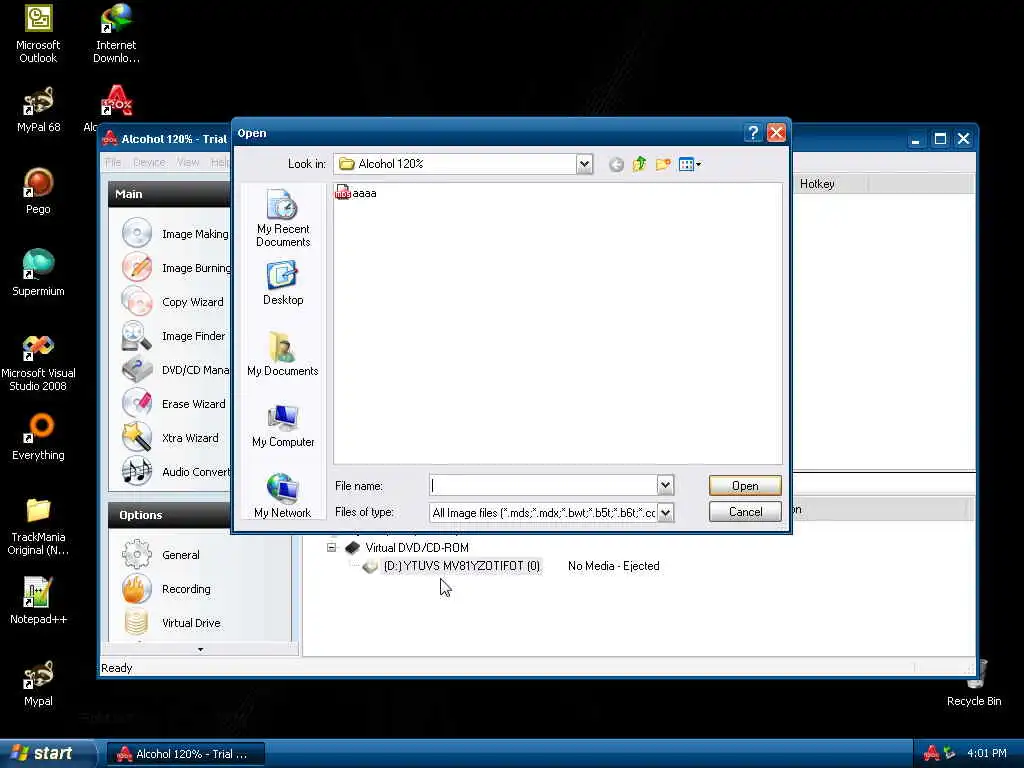
Task: Click the File name text field
Action: [x=543, y=485]
